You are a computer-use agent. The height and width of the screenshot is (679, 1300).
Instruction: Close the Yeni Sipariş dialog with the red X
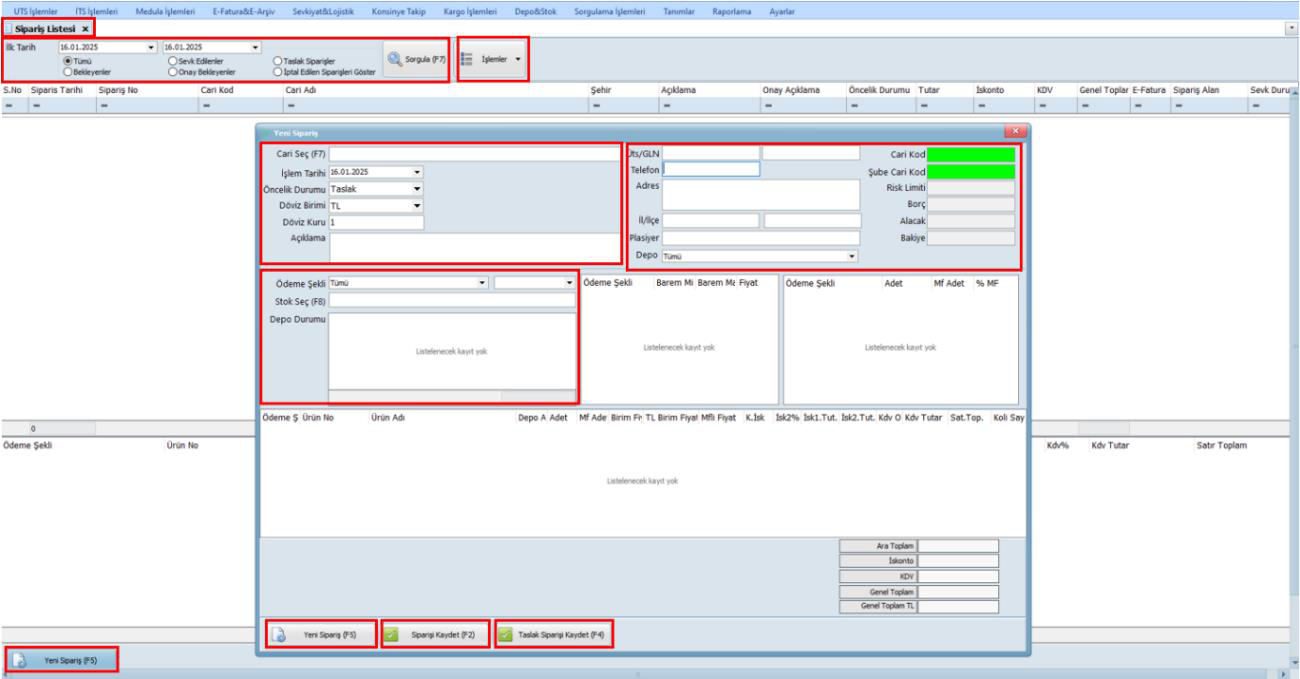1016,132
